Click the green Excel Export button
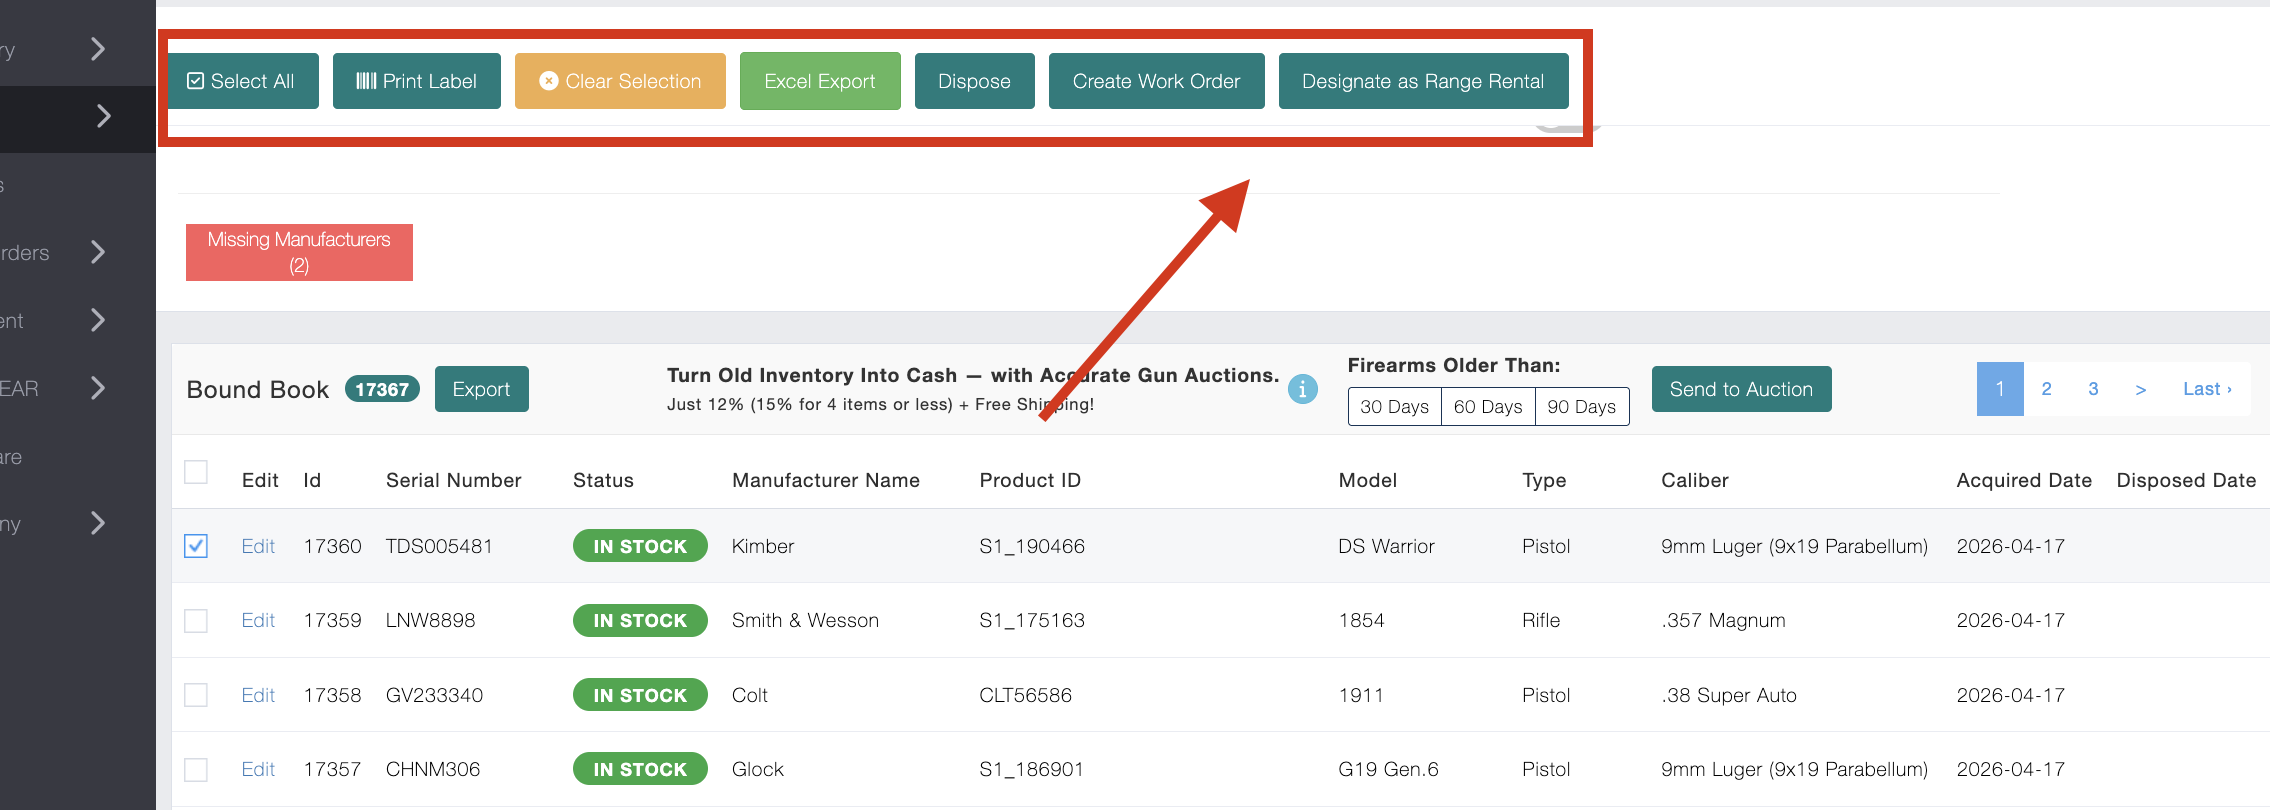2270x810 pixels. 820,81
